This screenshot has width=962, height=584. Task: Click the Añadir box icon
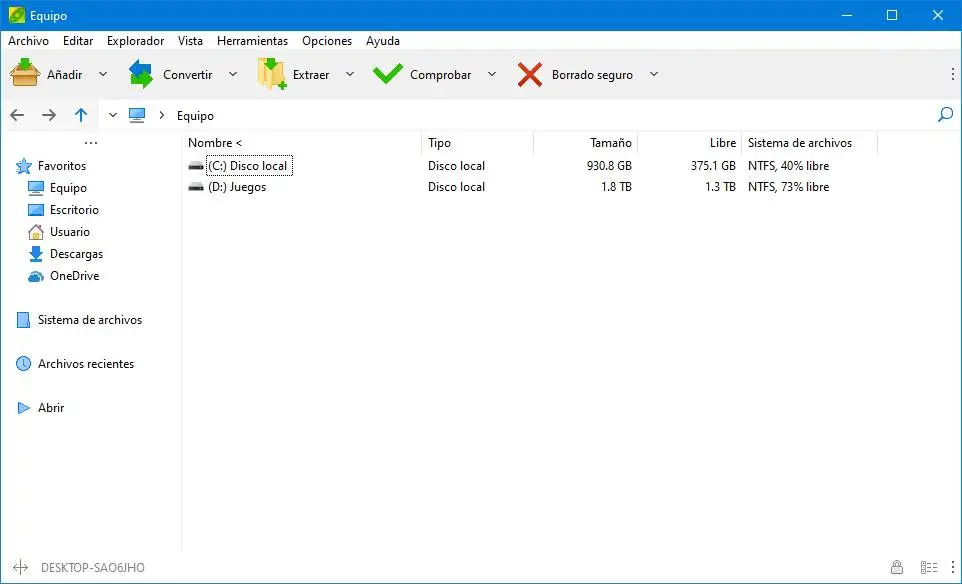25,74
